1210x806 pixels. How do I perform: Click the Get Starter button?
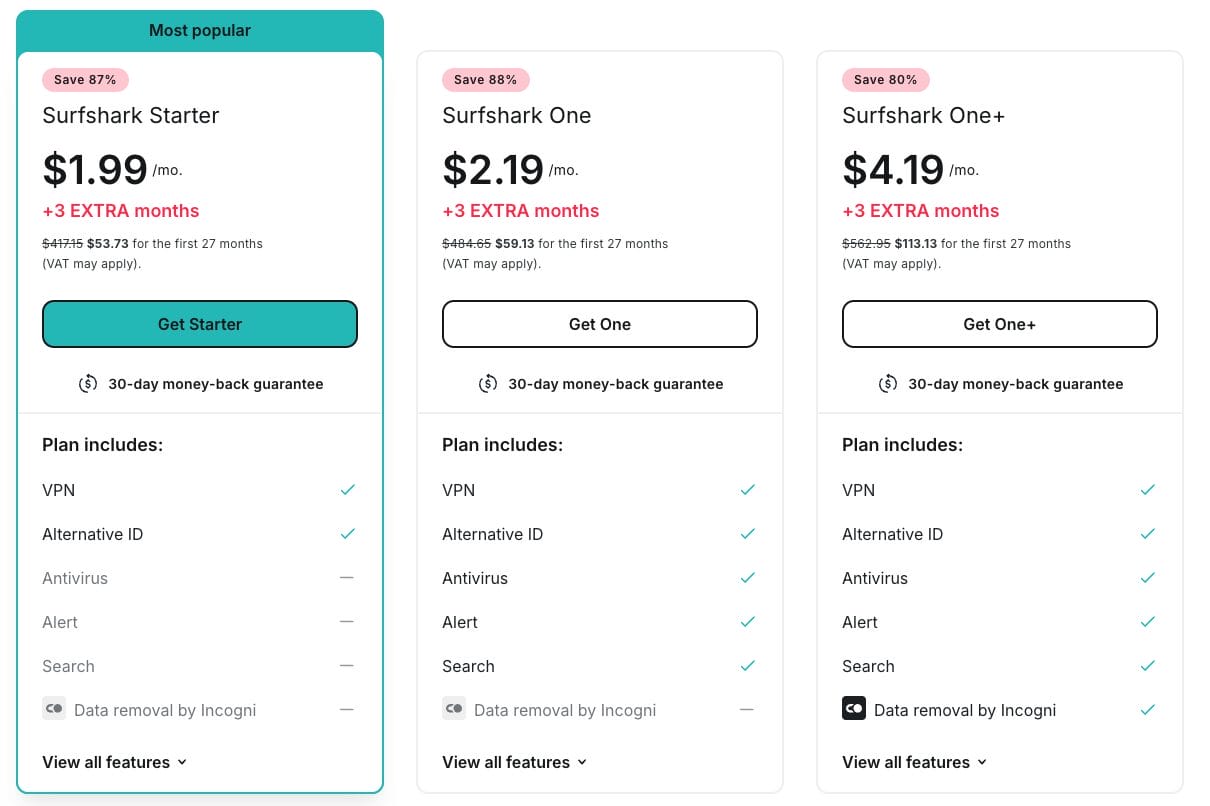pyautogui.click(x=200, y=324)
